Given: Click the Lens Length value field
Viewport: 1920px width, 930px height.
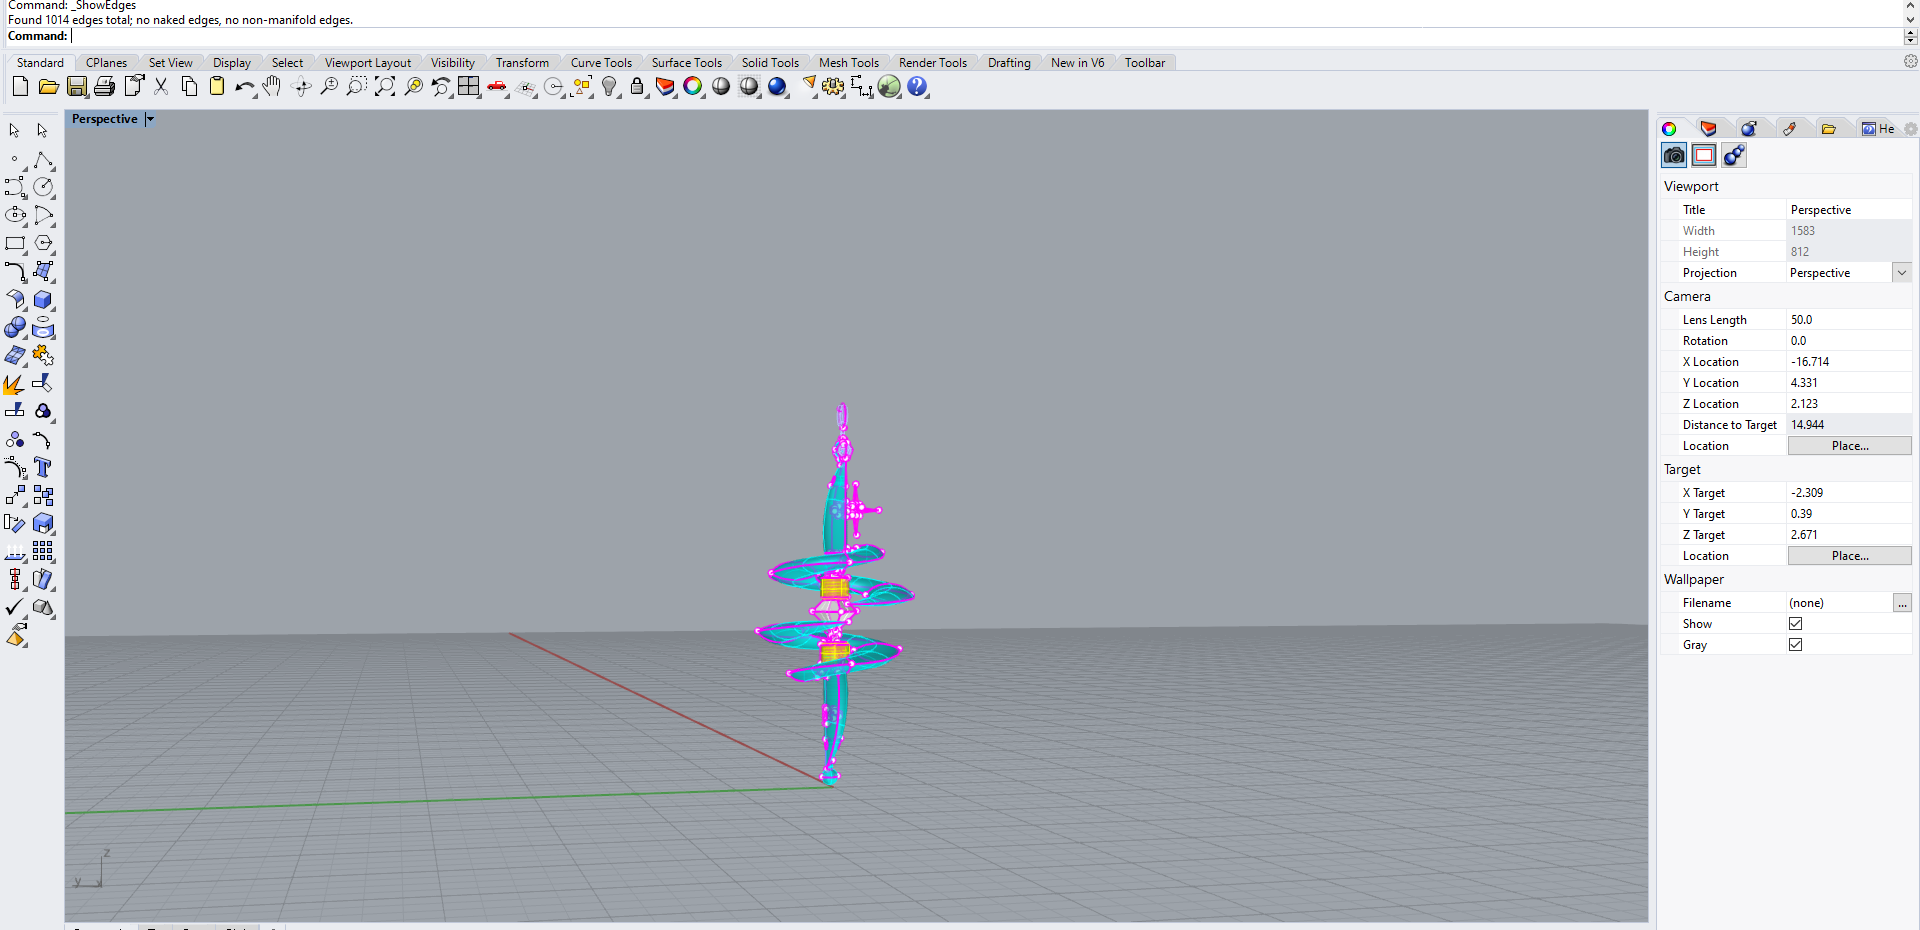Looking at the screenshot, I should click(1849, 320).
